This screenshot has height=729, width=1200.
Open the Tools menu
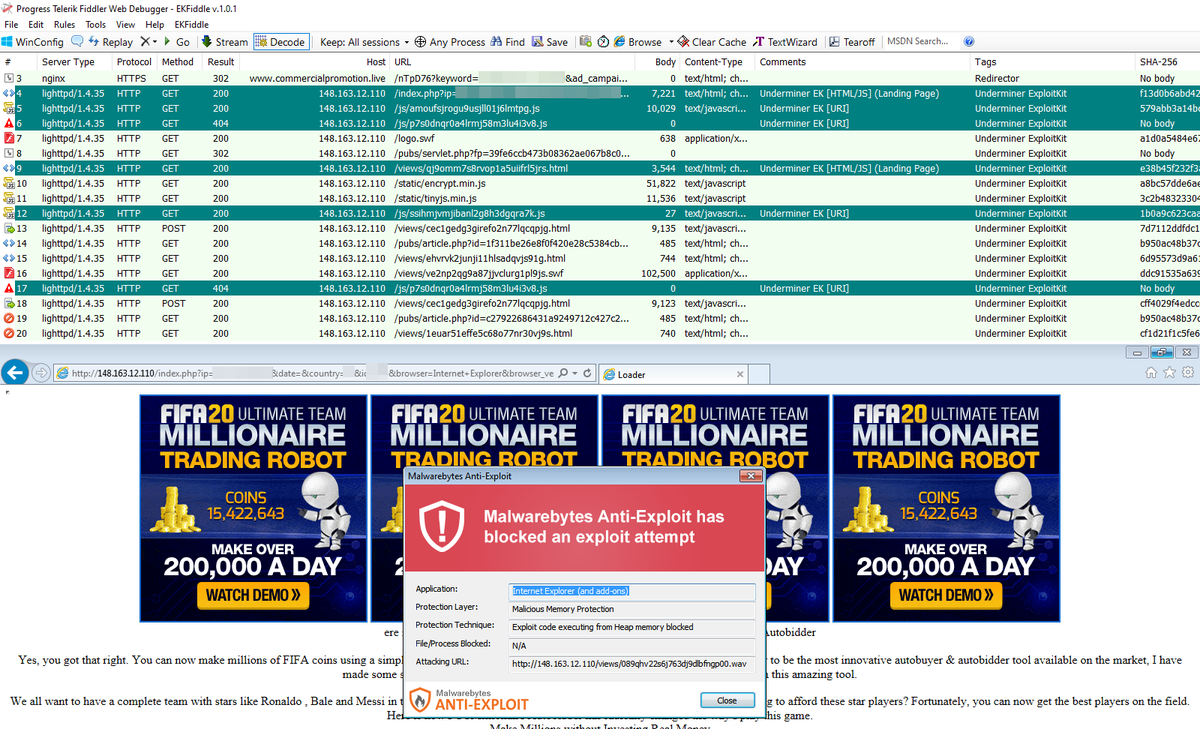[96, 24]
